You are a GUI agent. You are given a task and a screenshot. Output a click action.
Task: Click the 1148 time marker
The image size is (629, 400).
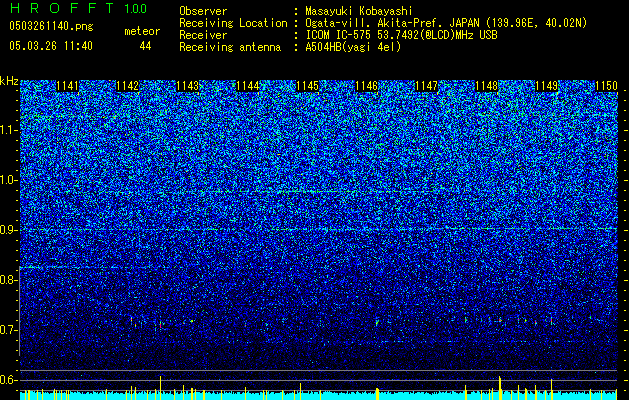(x=486, y=86)
